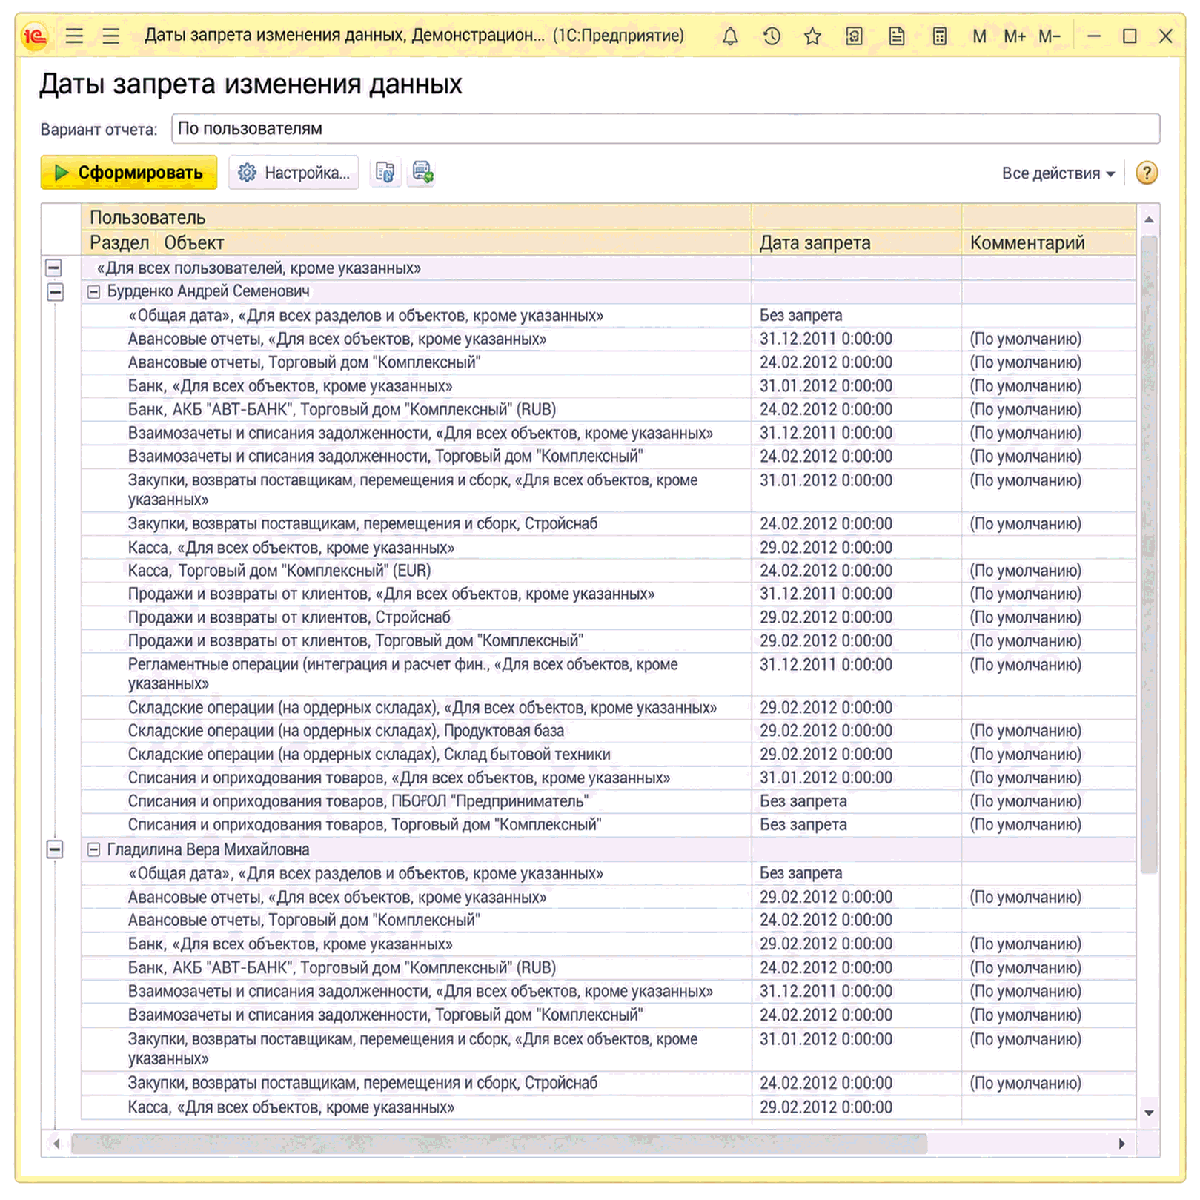Open the Настройка... settings button
This screenshot has width=1200, height=1200.
click(294, 173)
